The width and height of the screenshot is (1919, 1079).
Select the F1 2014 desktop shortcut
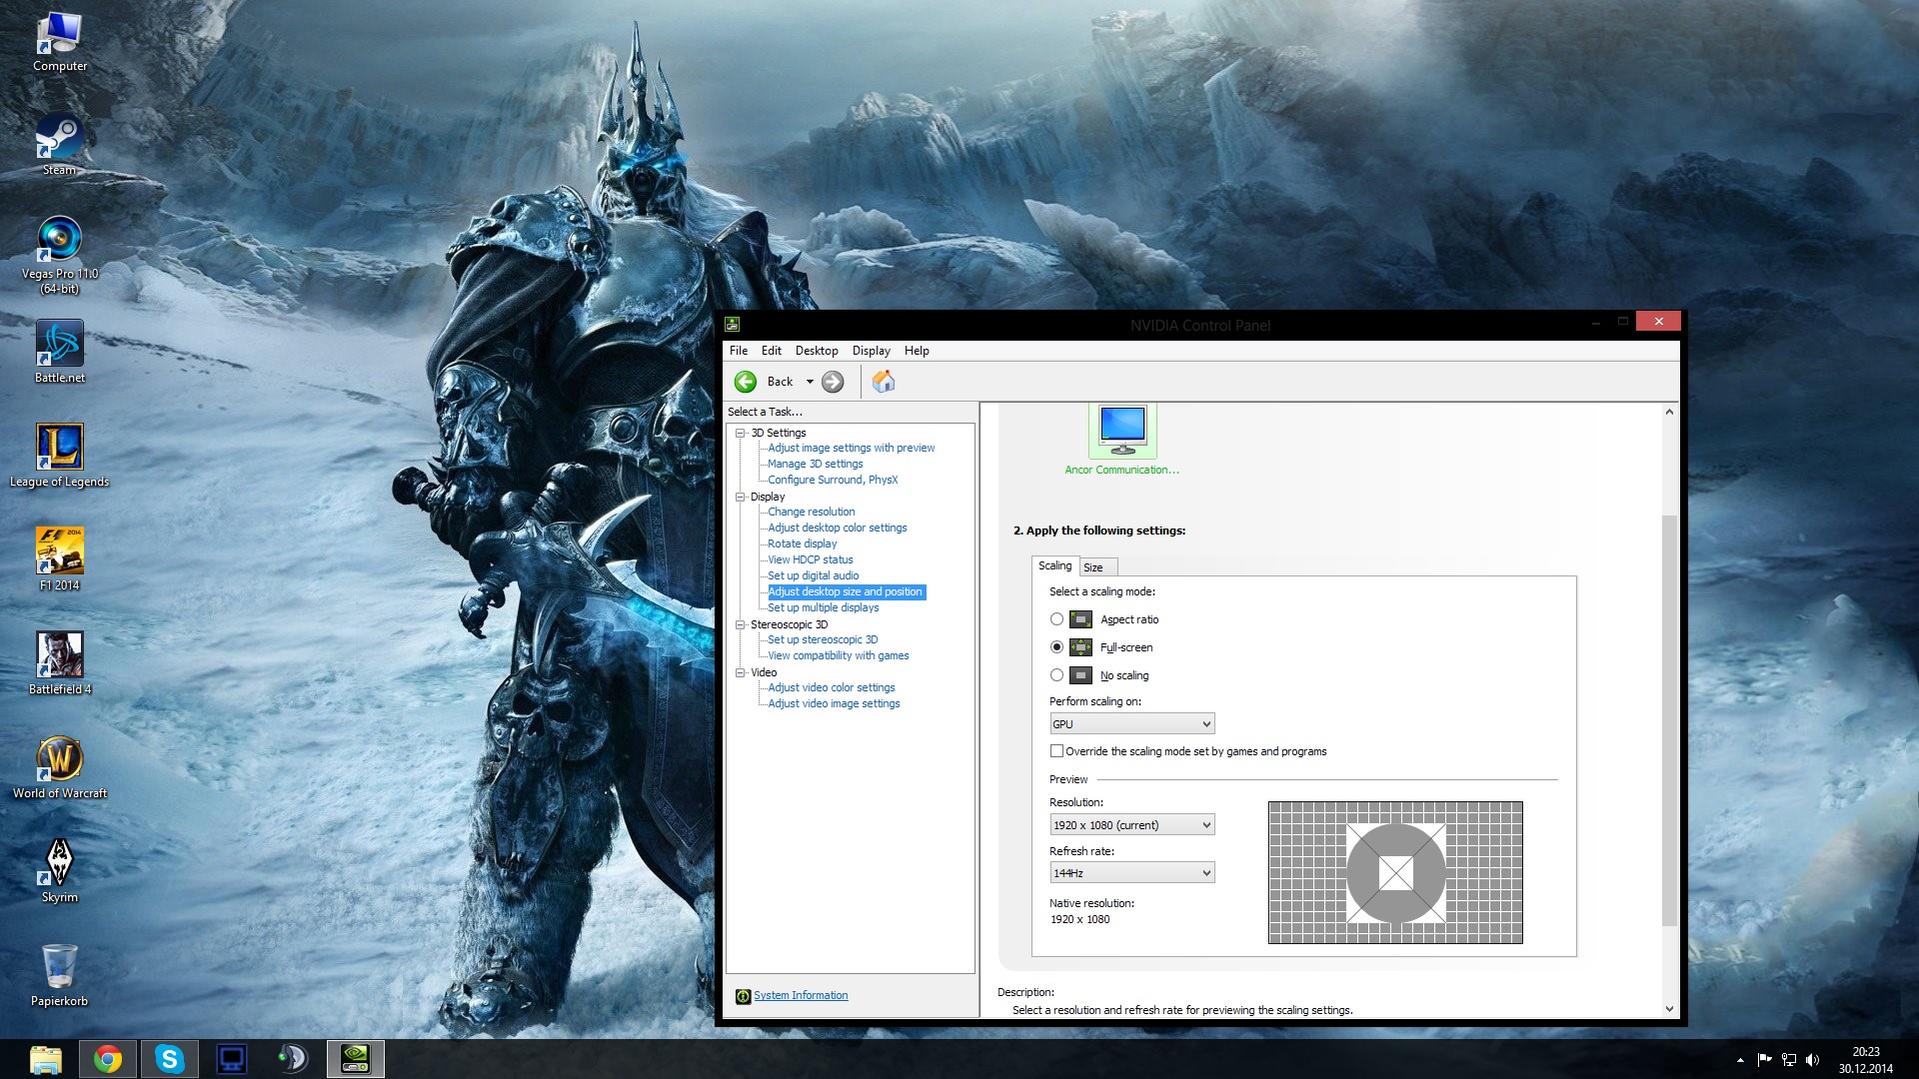pyautogui.click(x=60, y=560)
